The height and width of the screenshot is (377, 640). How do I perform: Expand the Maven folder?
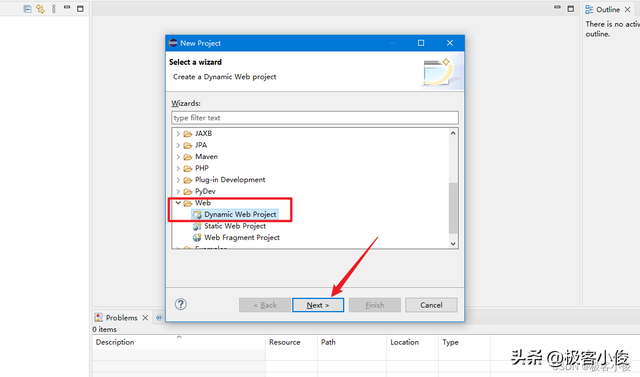click(x=178, y=157)
